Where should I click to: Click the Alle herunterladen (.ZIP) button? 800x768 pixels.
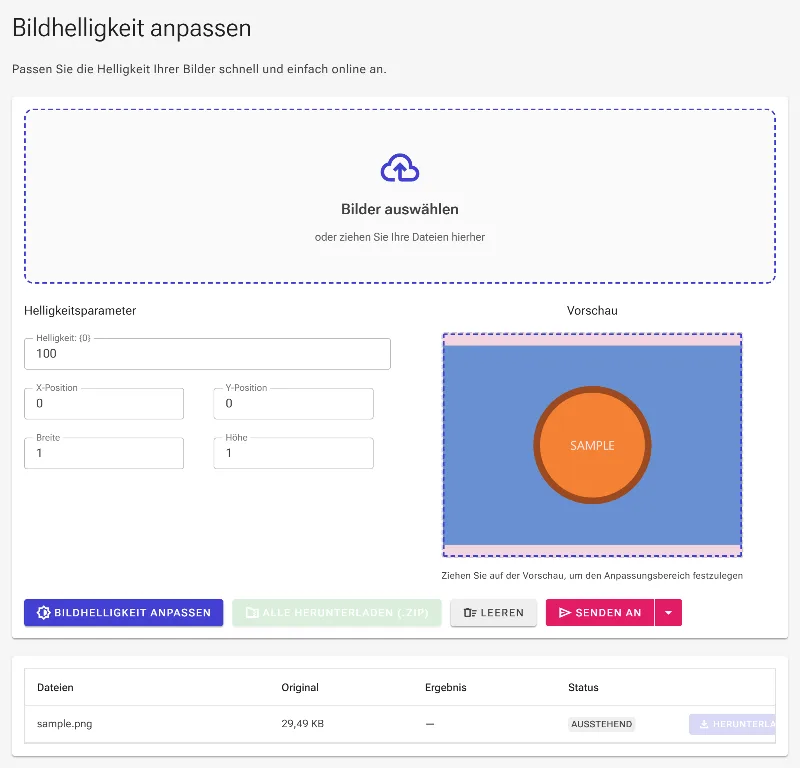point(337,612)
